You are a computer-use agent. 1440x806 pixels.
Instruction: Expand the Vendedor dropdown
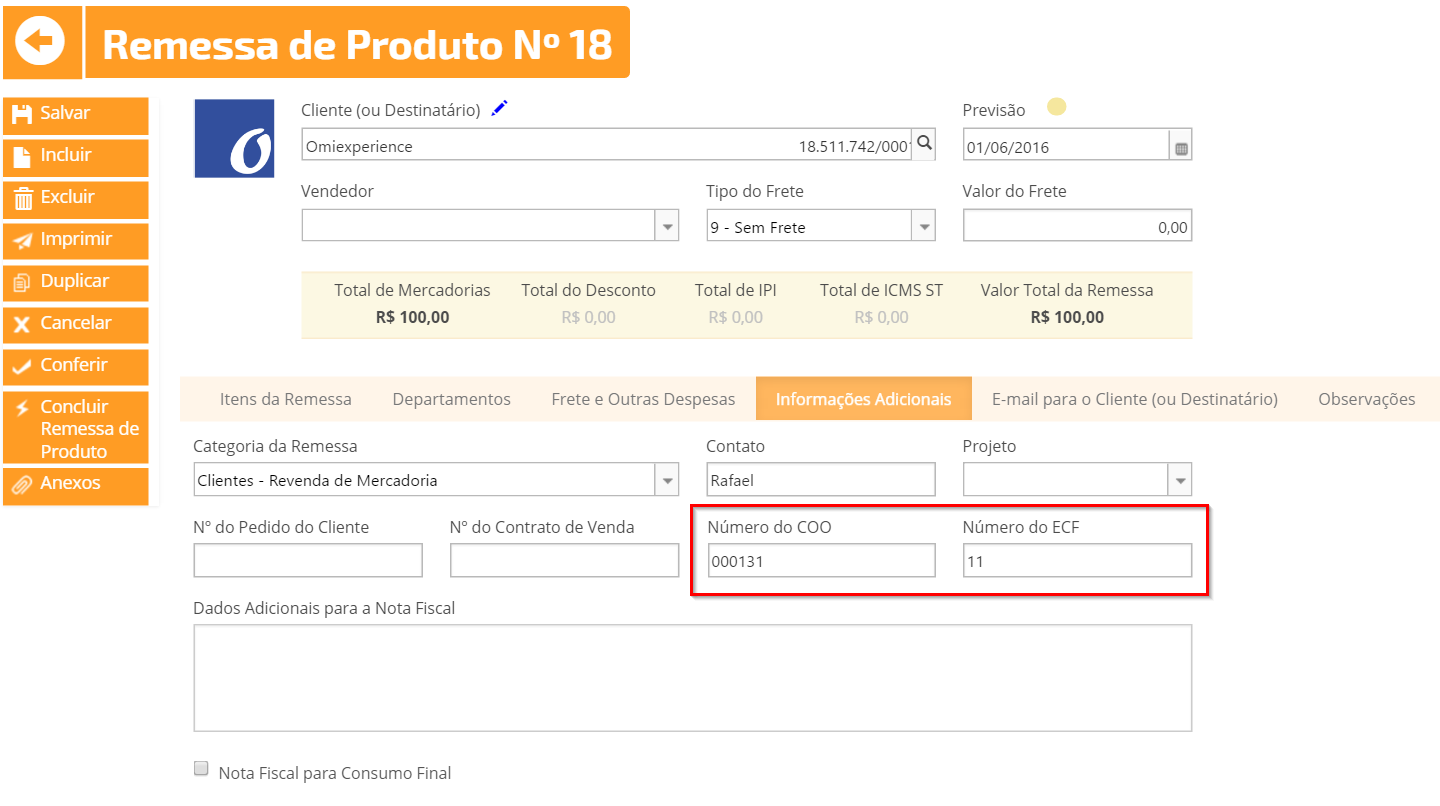(x=667, y=227)
